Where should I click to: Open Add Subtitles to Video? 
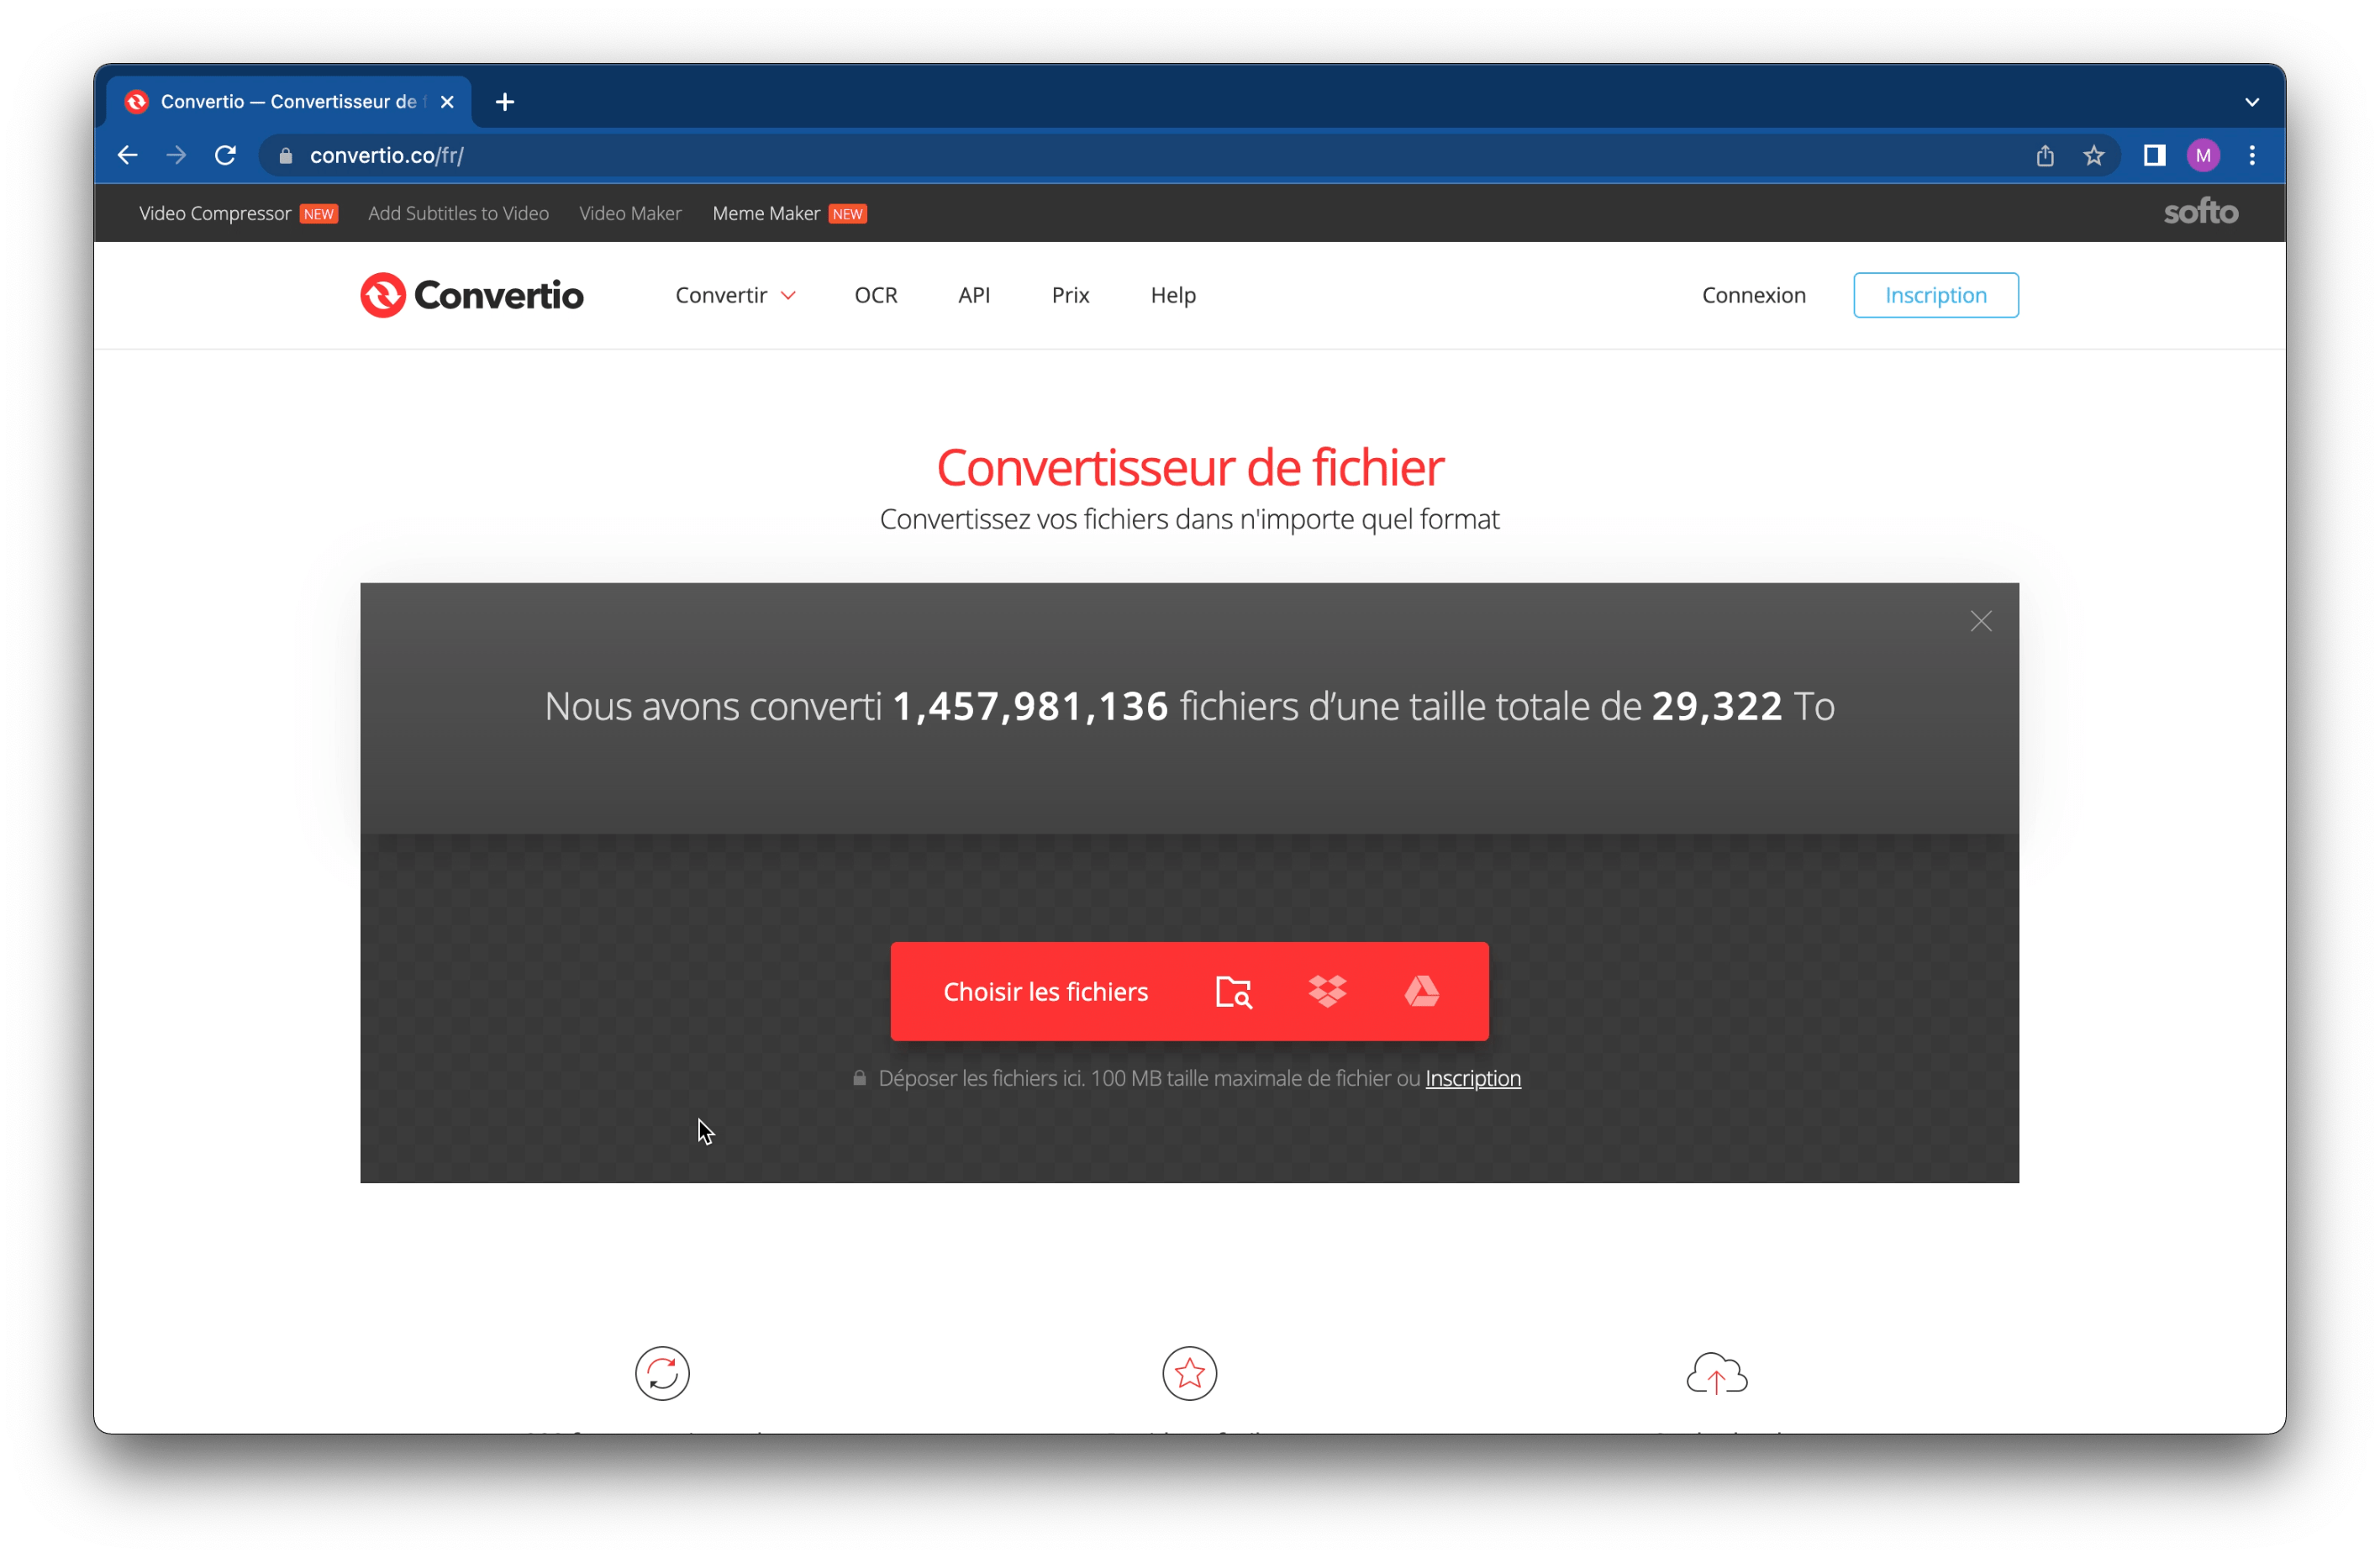tap(458, 213)
